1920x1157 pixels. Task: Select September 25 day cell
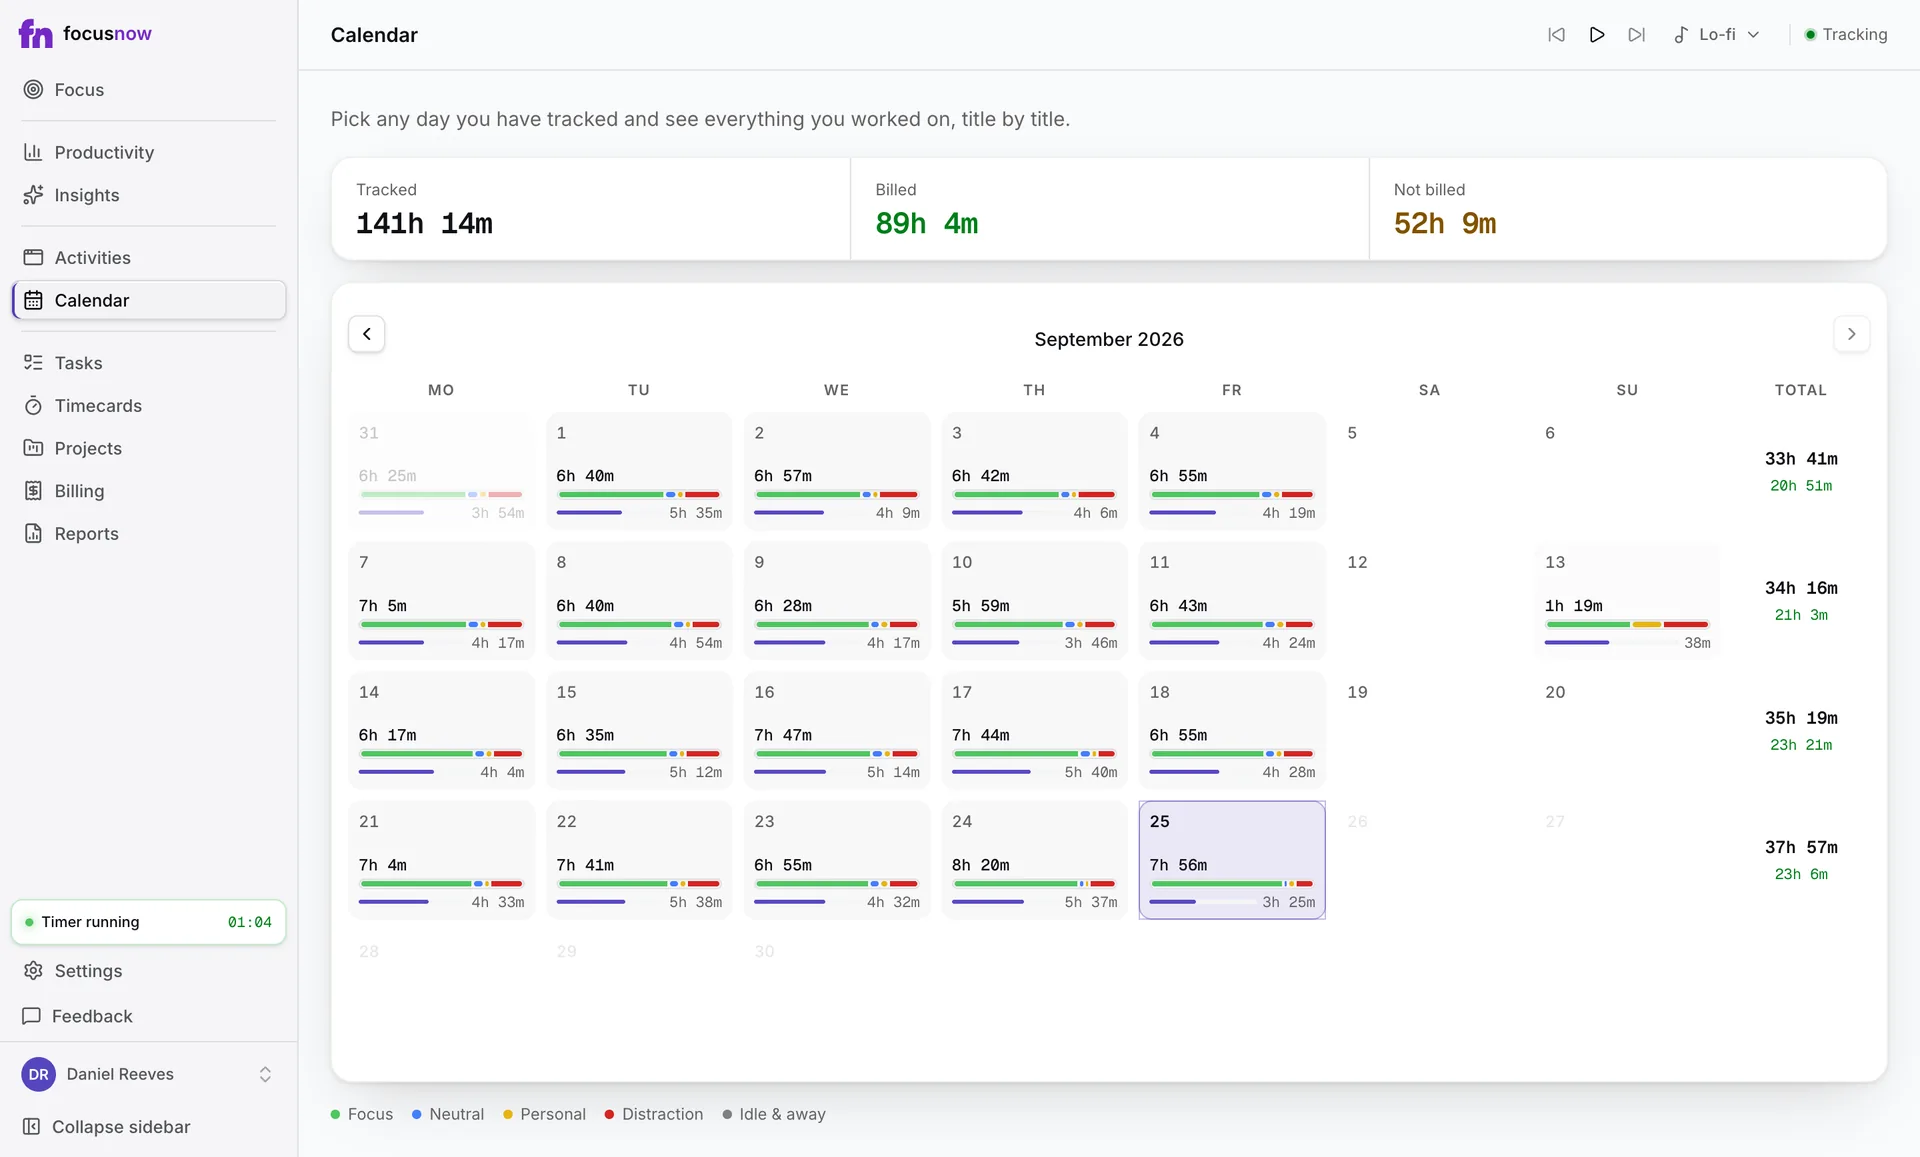click(x=1232, y=860)
